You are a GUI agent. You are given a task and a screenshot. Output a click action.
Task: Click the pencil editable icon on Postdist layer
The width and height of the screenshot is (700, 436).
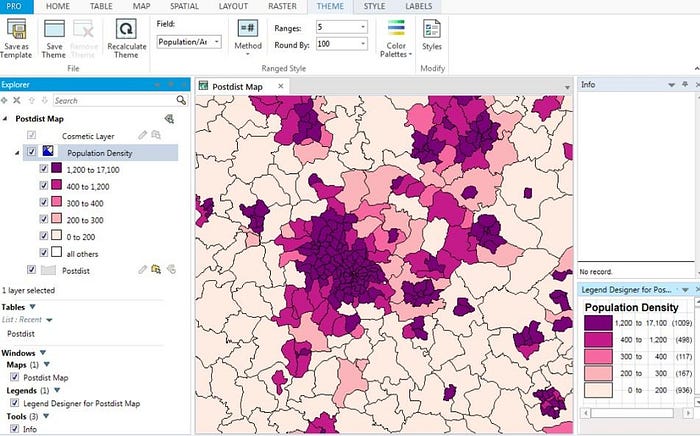142,269
